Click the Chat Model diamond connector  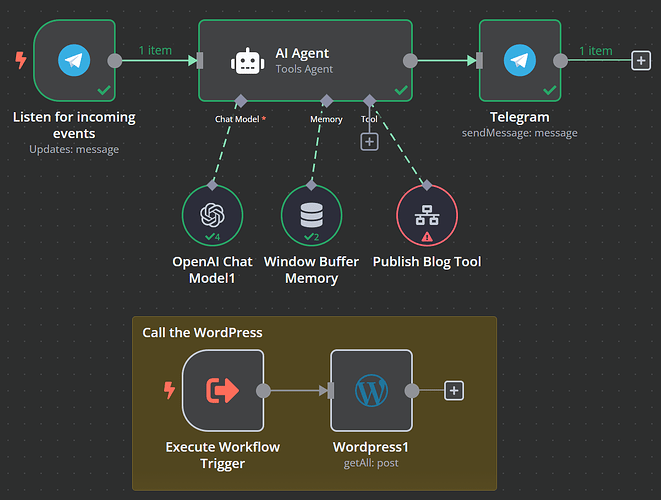pyautogui.click(x=241, y=101)
